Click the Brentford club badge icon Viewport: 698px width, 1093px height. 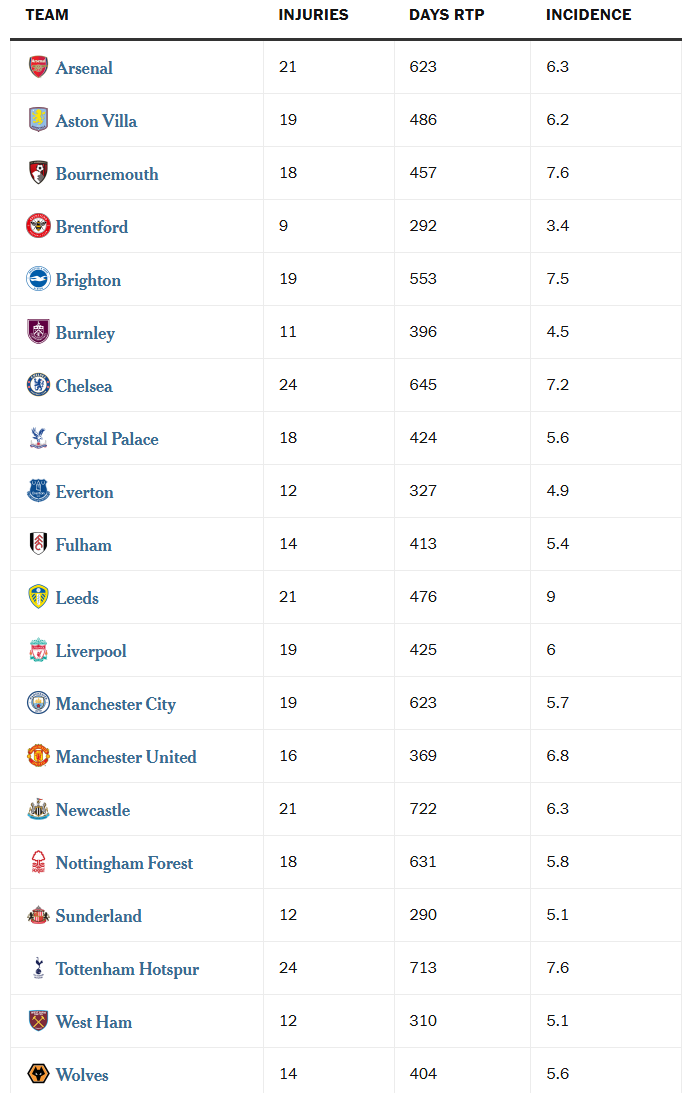point(38,226)
